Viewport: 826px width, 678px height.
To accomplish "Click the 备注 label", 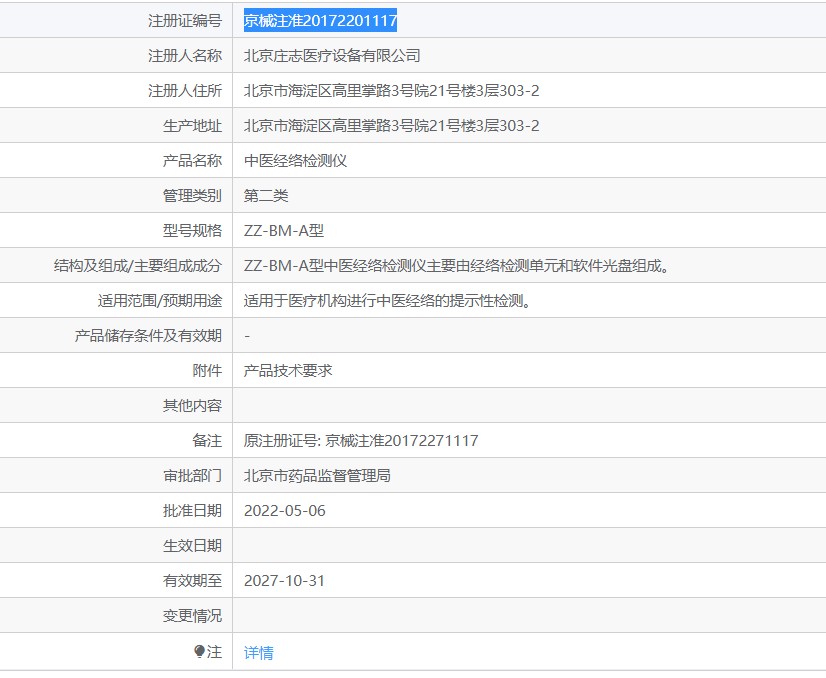I will coord(207,440).
